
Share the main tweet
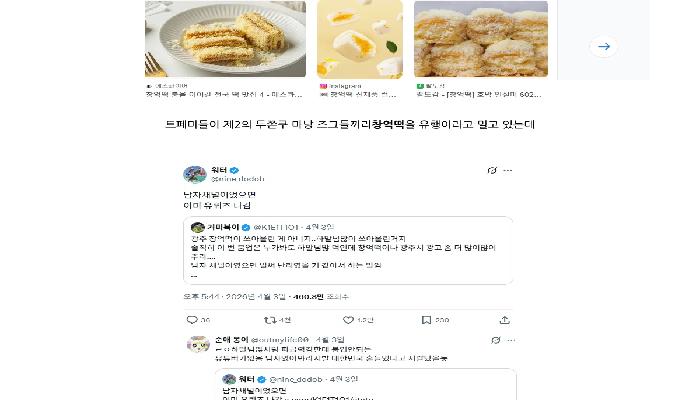(505, 320)
